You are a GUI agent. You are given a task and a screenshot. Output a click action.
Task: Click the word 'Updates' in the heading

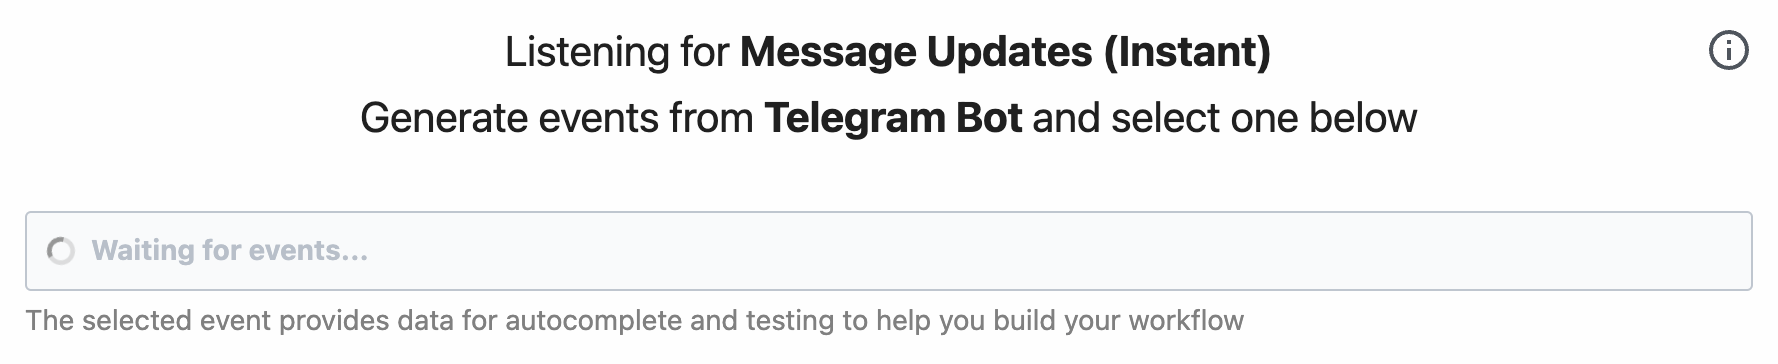point(1009,52)
